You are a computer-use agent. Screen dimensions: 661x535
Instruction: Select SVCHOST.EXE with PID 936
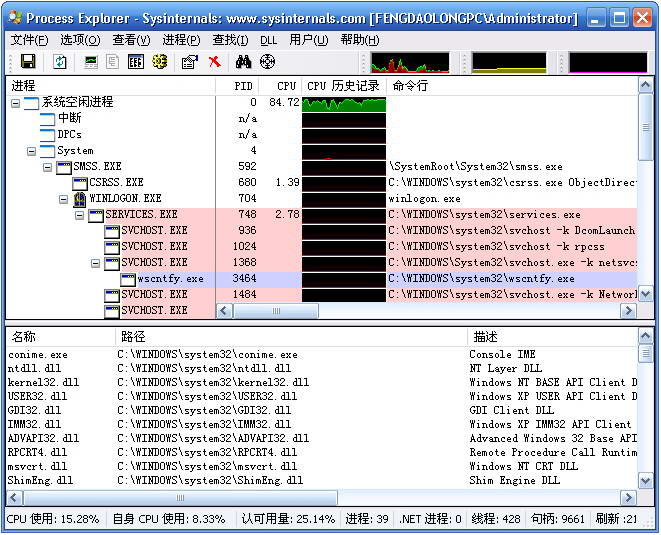[x=321, y=231]
